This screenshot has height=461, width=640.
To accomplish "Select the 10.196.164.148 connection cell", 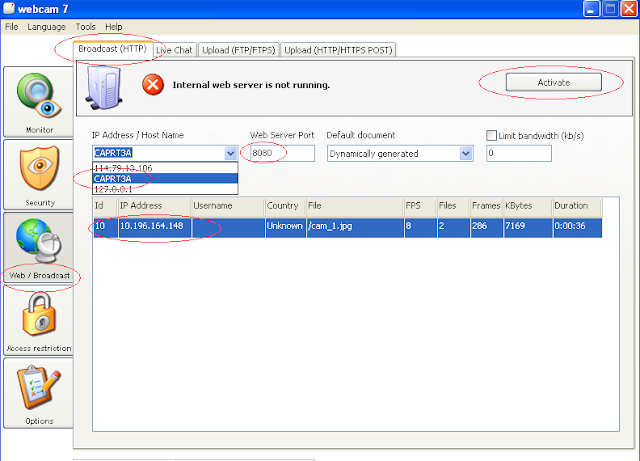I will tap(154, 227).
